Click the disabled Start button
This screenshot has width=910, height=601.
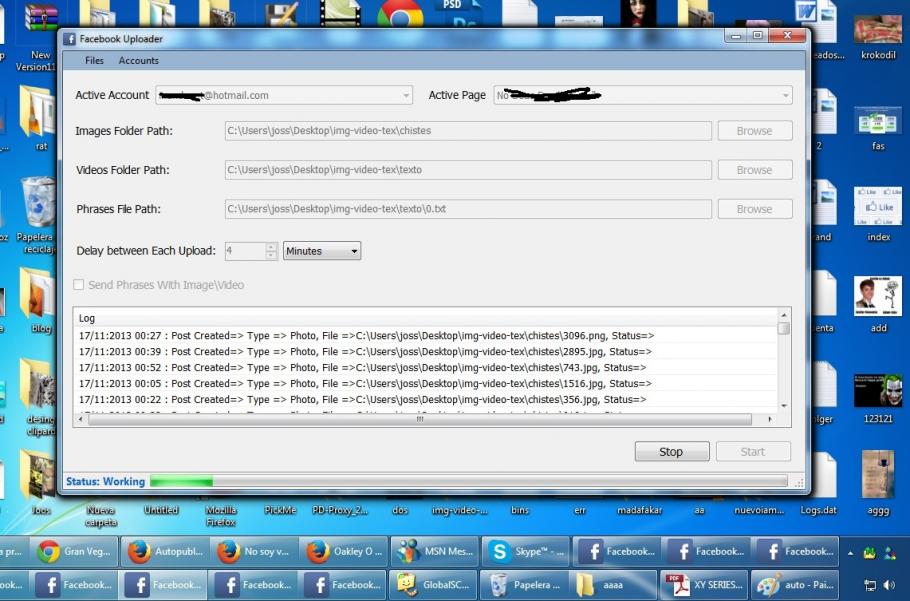(x=753, y=451)
